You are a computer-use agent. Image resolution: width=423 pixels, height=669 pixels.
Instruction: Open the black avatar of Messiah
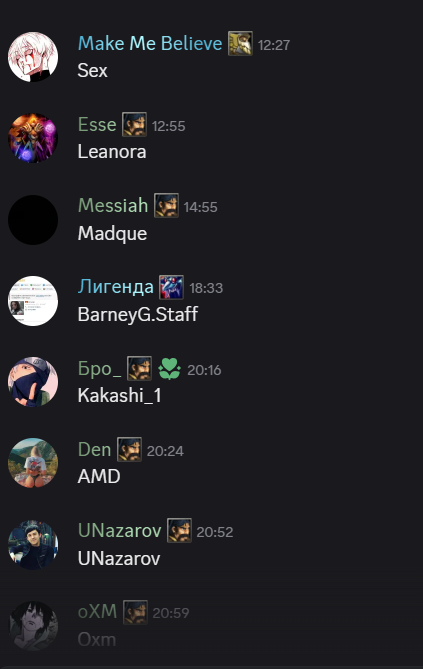(33, 220)
